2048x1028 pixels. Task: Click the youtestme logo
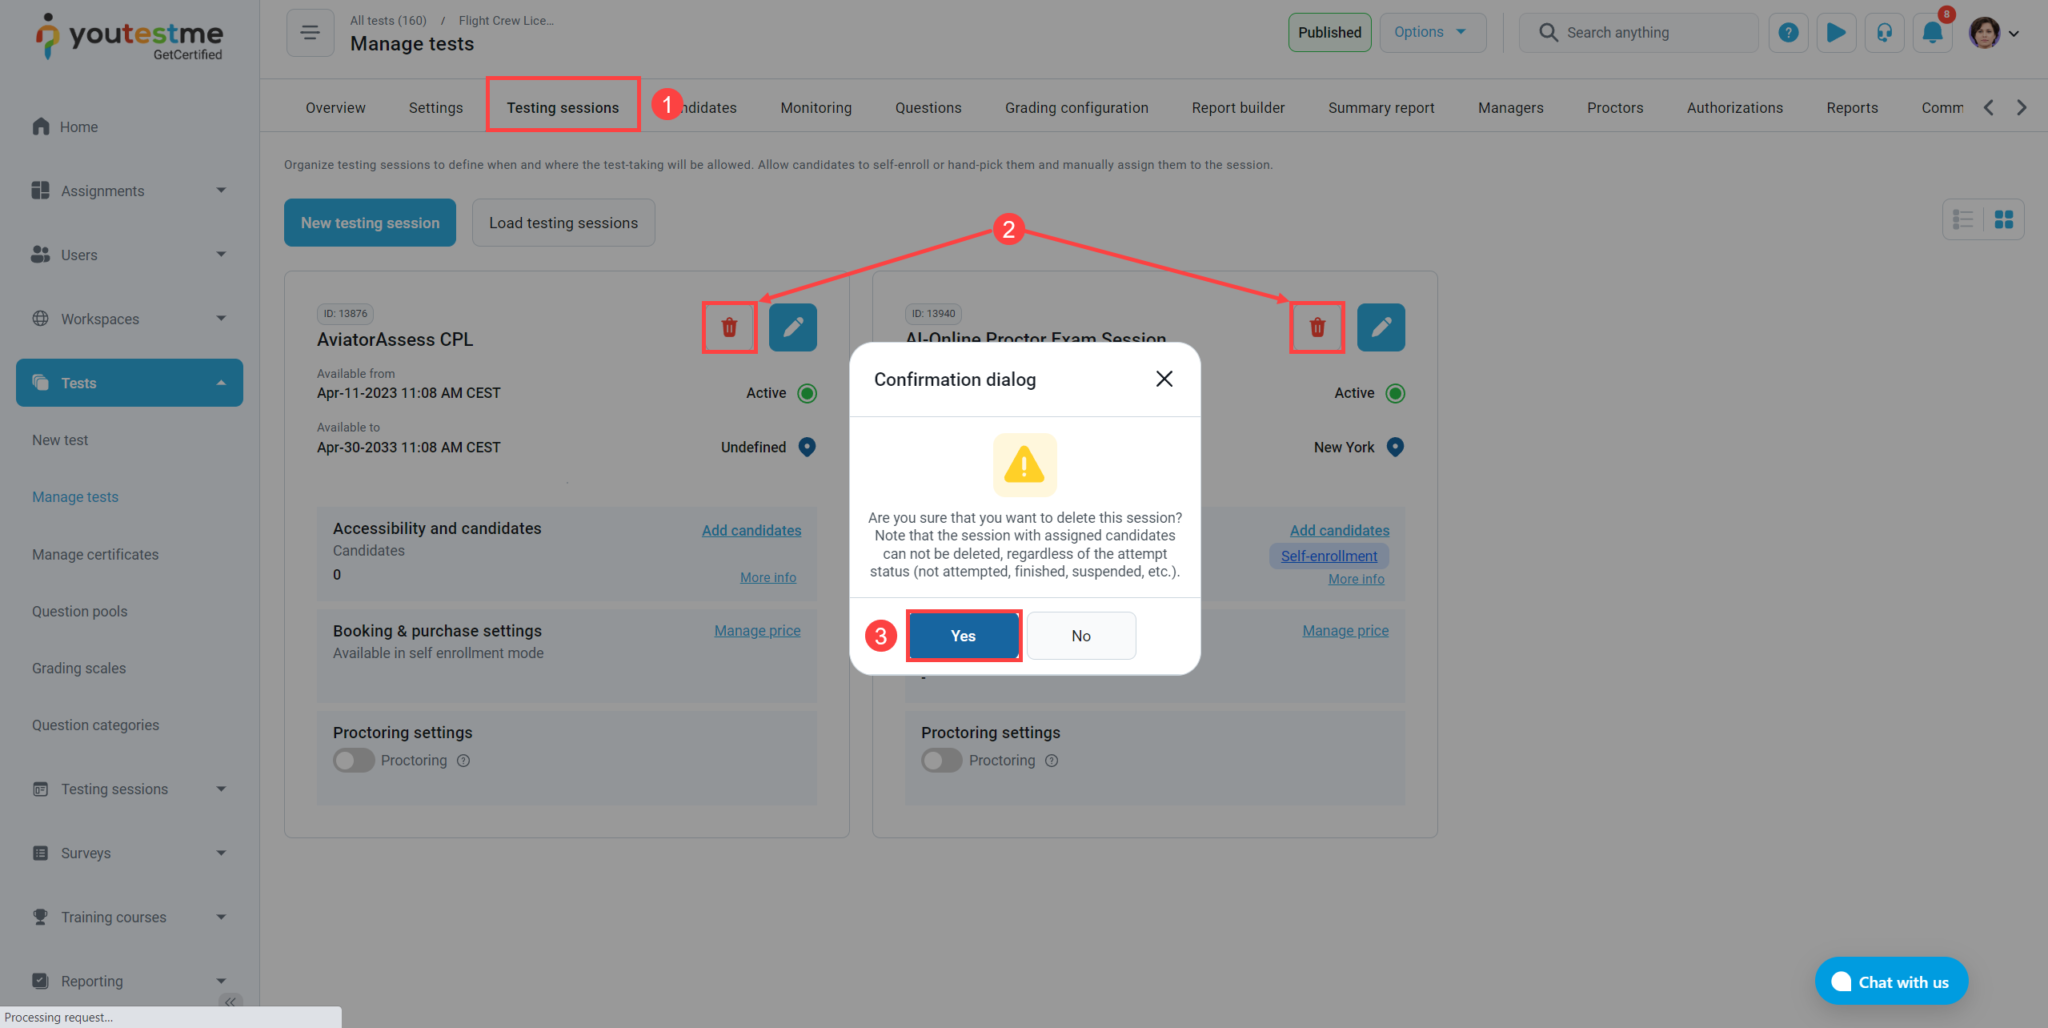pyautogui.click(x=129, y=37)
